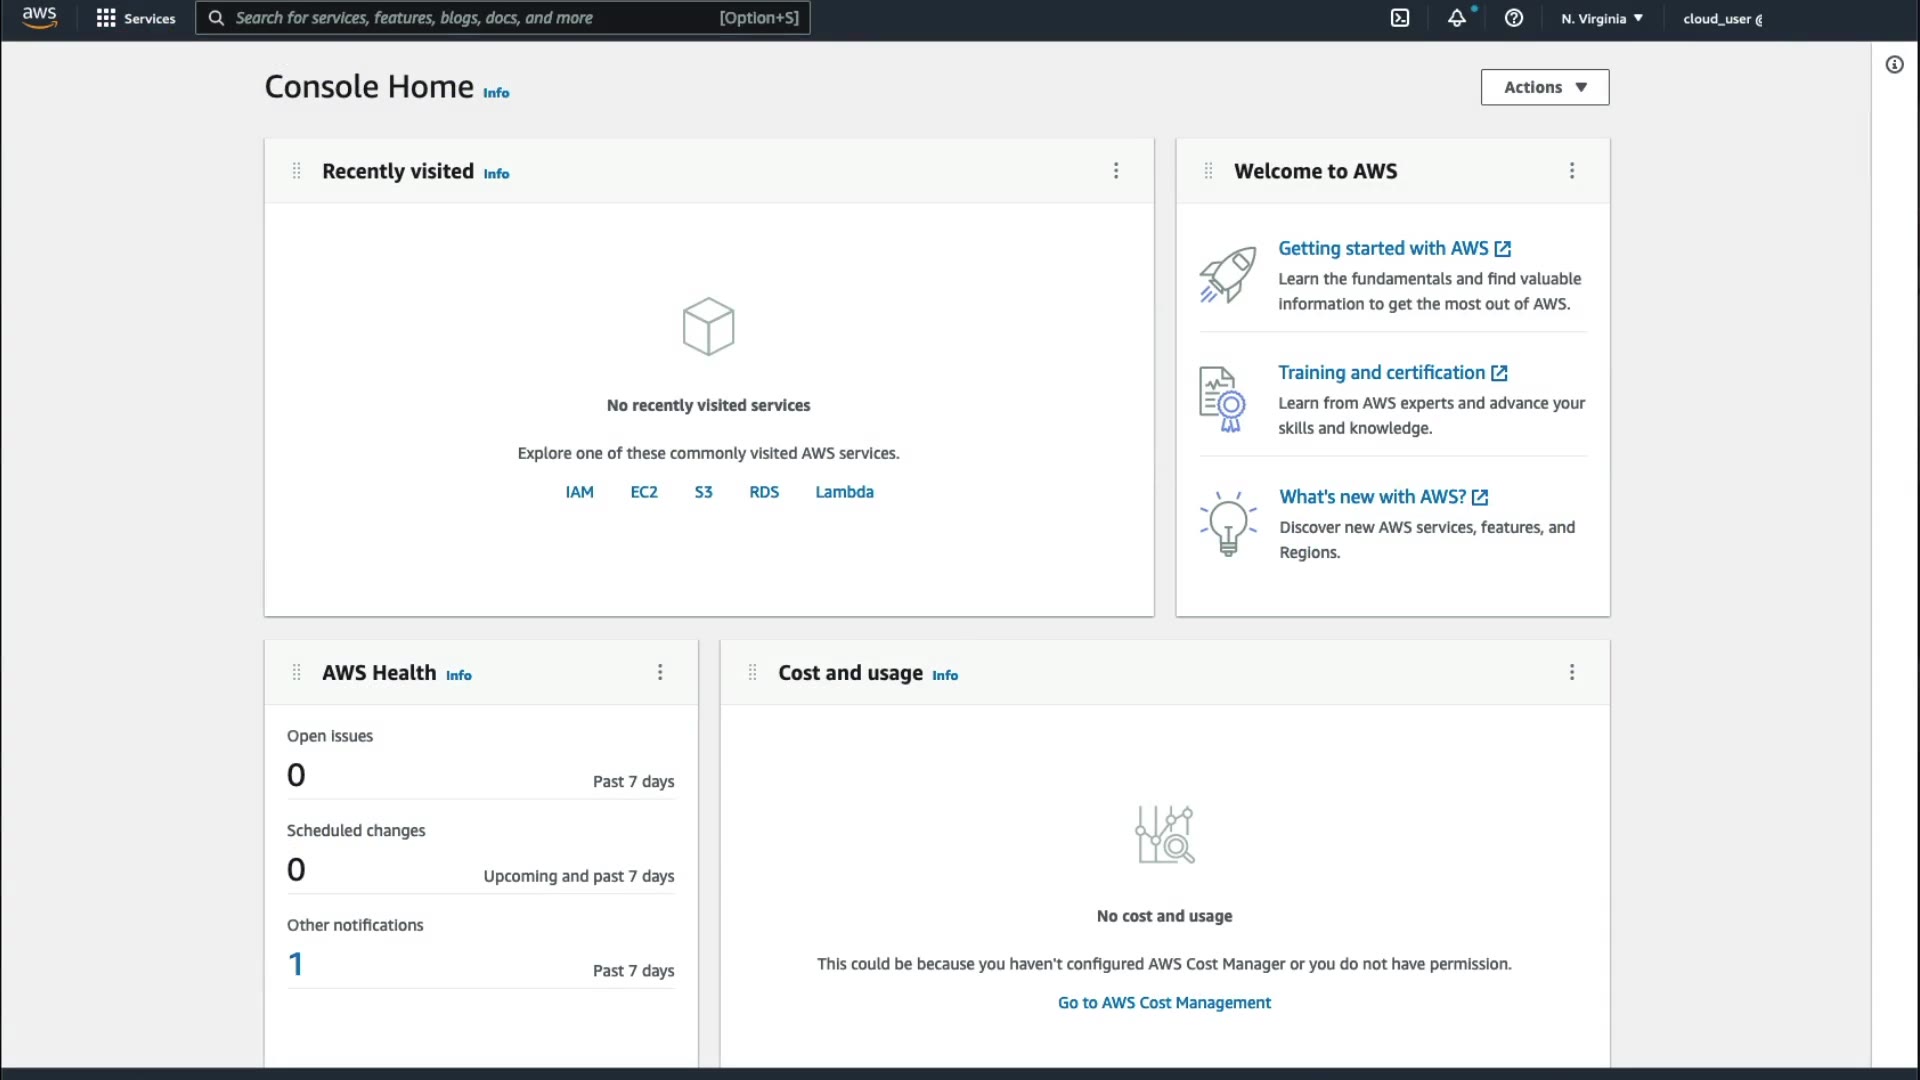
Task: Click the search services input field
Action: pos(470,18)
